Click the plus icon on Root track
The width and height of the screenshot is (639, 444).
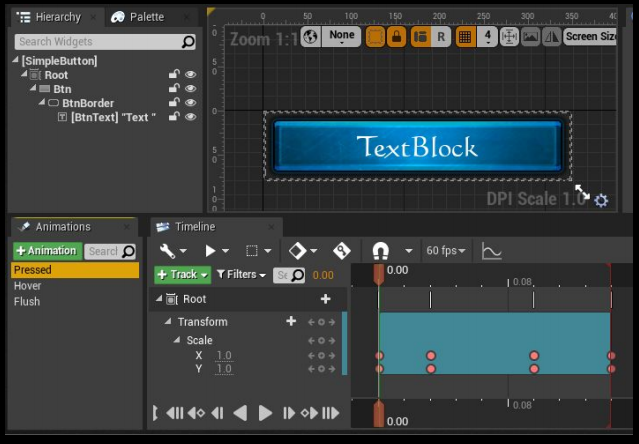[x=325, y=299]
